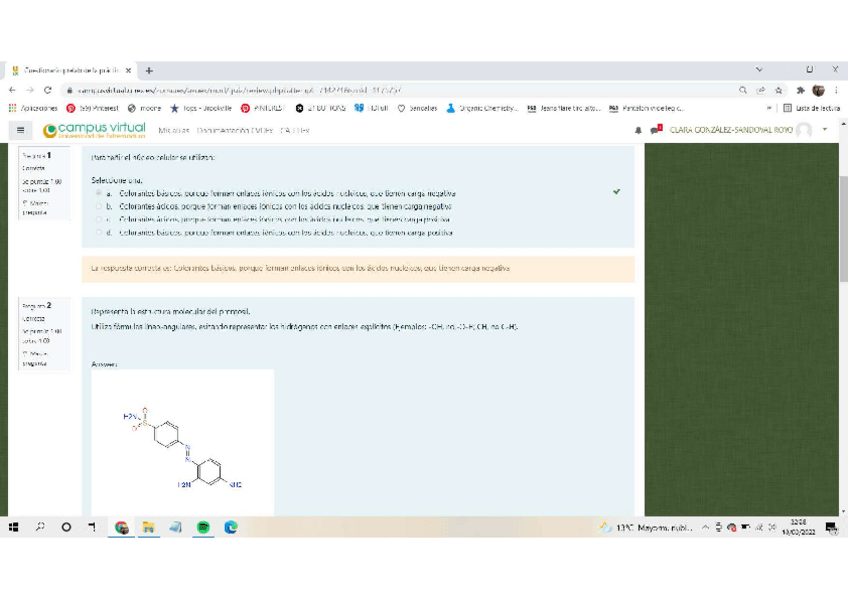Screen dimensions: 848x599
Task: Open the Chrome three-dot menu
Action: pos(836,90)
